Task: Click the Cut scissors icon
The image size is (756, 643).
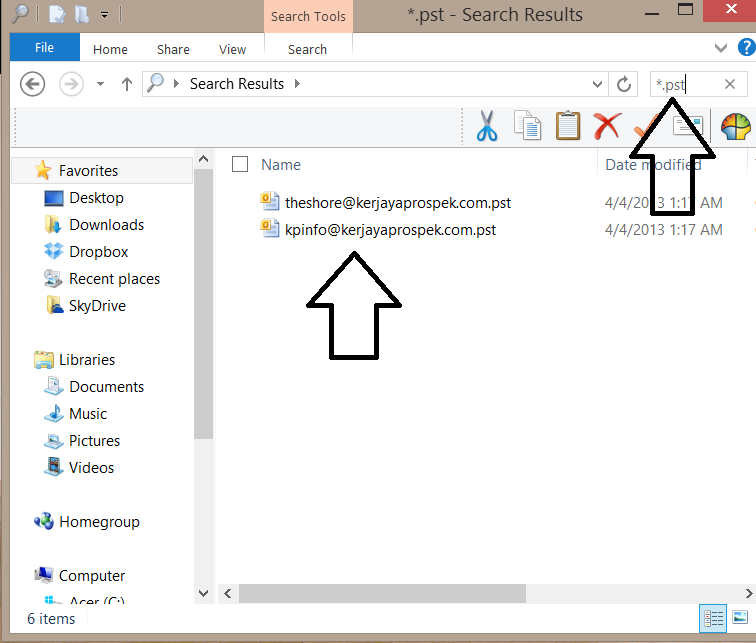Action: [486, 126]
